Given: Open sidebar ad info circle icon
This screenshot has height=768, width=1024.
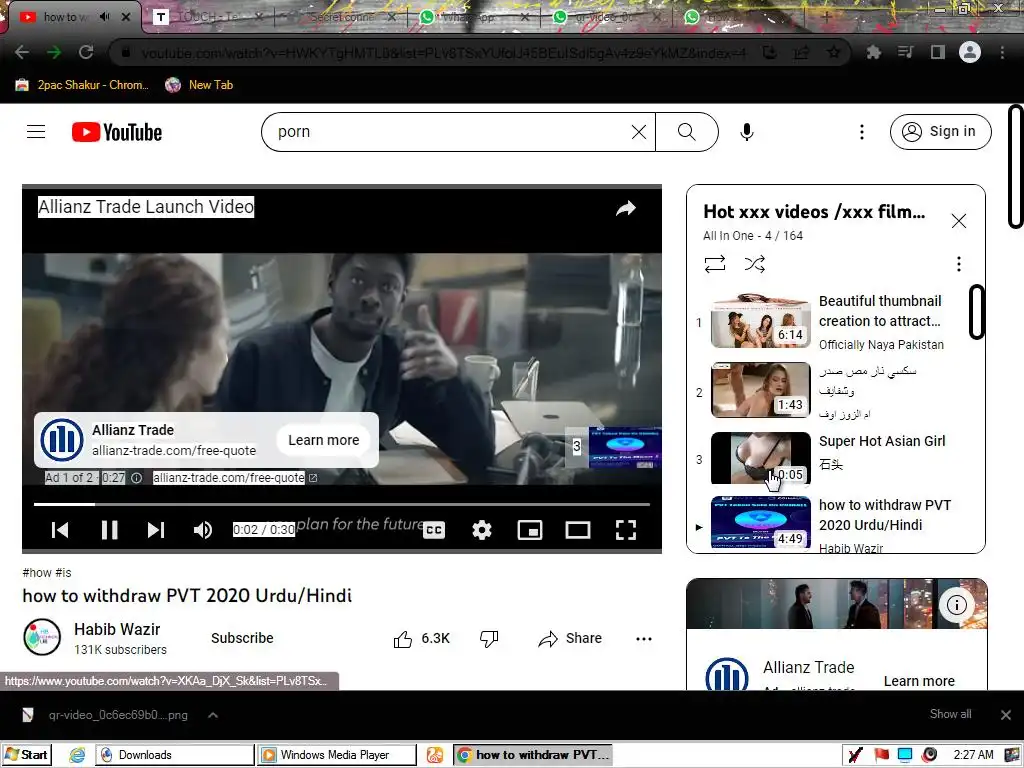Looking at the screenshot, I should click(x=957, y=605).
